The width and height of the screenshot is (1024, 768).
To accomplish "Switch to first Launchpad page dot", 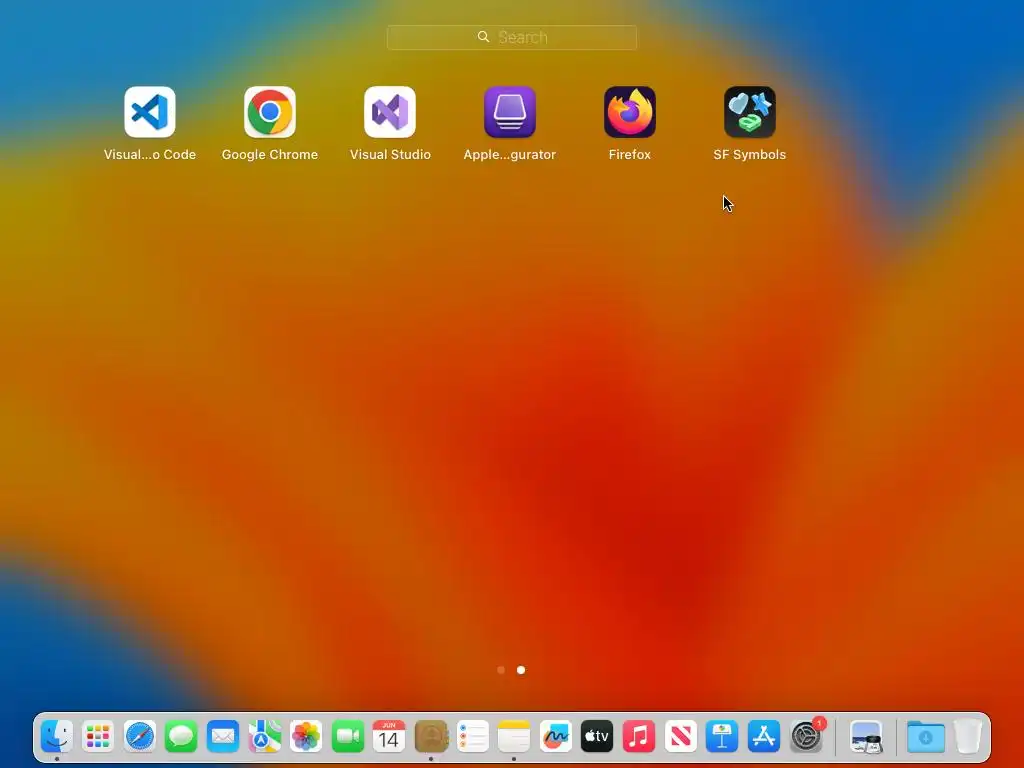I will [x=501, y=670].
